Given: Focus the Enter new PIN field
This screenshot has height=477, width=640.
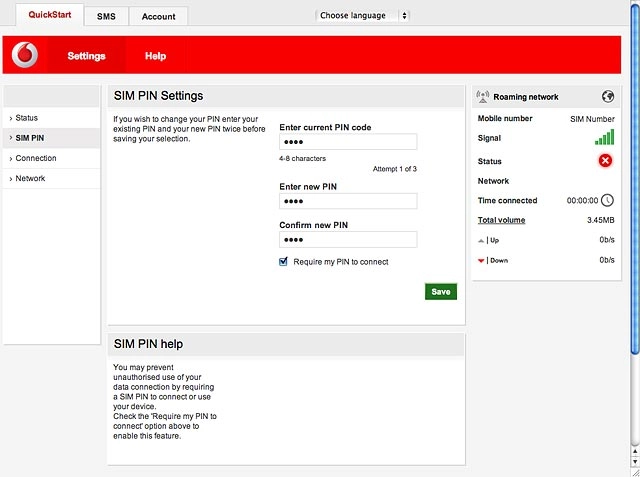Looking at the screenshot, I should pos(348,201).
